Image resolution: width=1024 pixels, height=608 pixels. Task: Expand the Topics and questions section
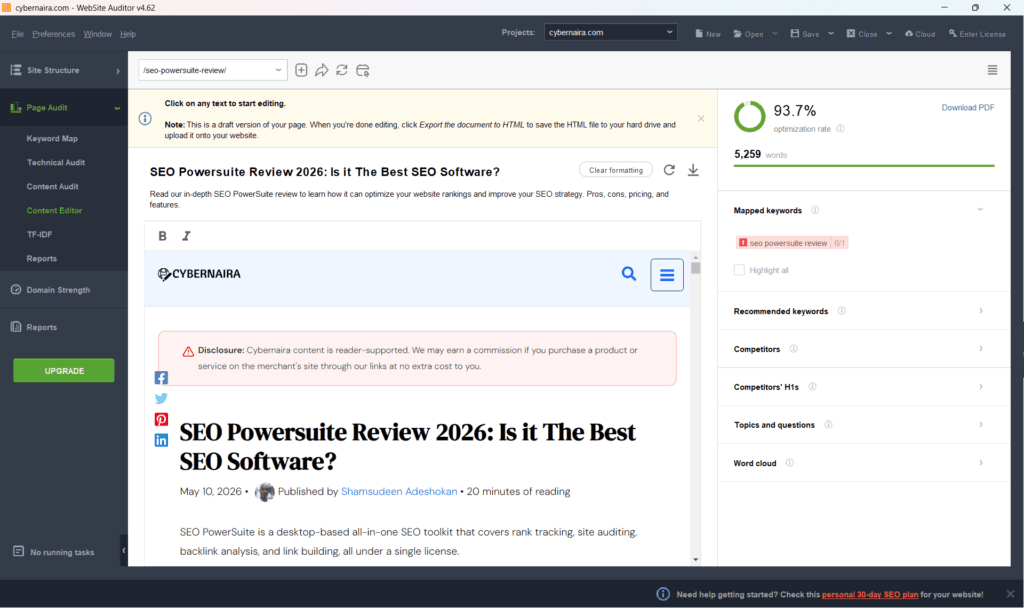pos(981,424)
